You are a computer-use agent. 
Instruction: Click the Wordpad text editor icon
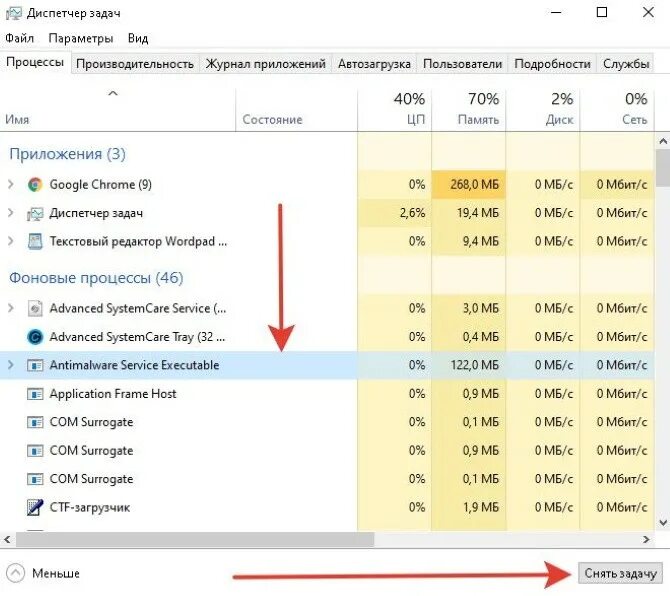35,241
